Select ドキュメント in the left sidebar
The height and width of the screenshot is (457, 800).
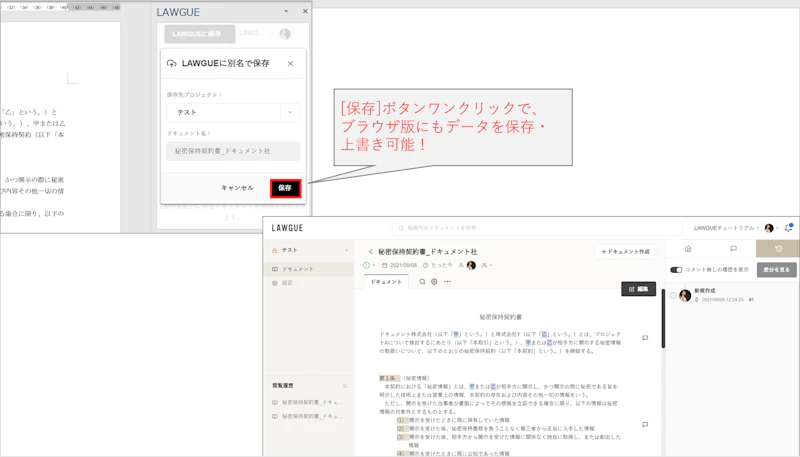point(297,269)
